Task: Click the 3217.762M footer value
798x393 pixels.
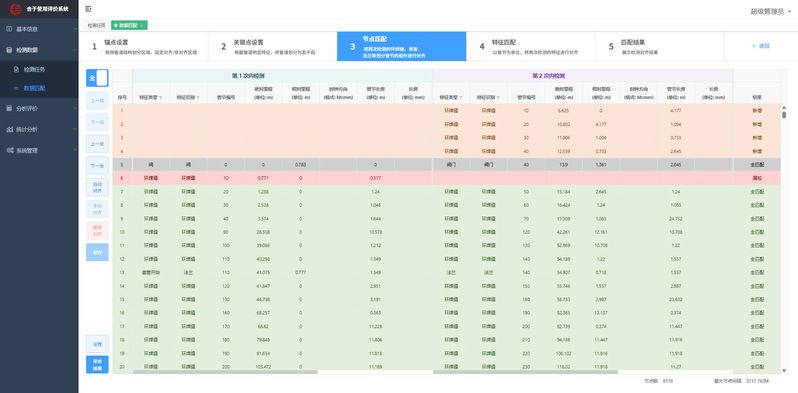Action: (x=757, y=381)
